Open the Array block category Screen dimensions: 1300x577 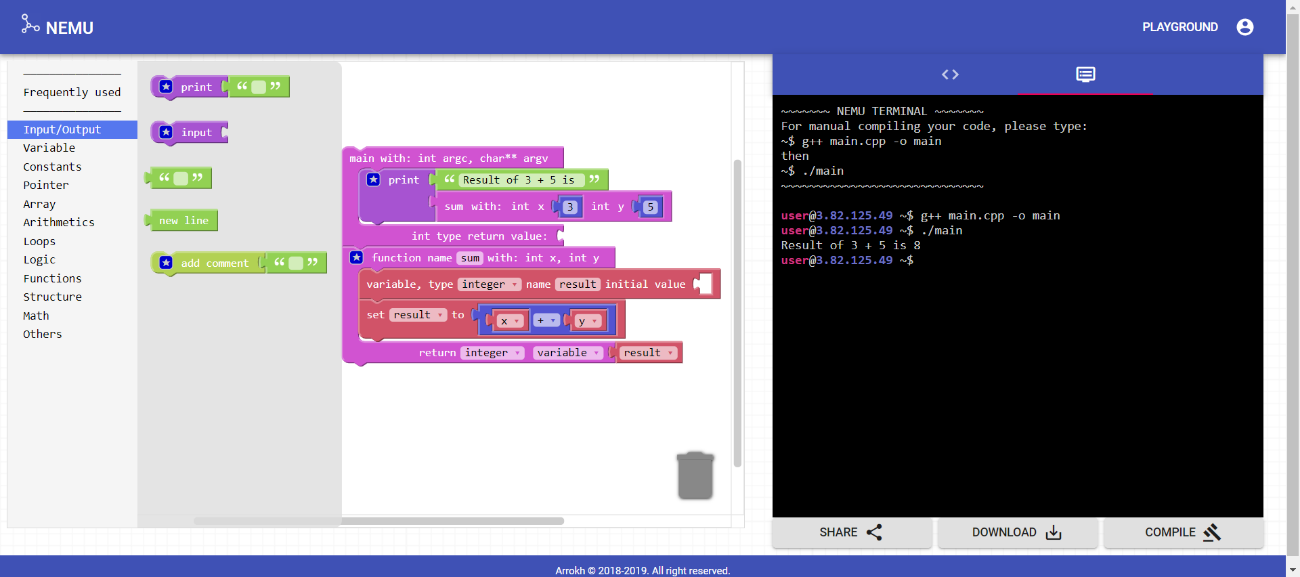click(72, 204)
